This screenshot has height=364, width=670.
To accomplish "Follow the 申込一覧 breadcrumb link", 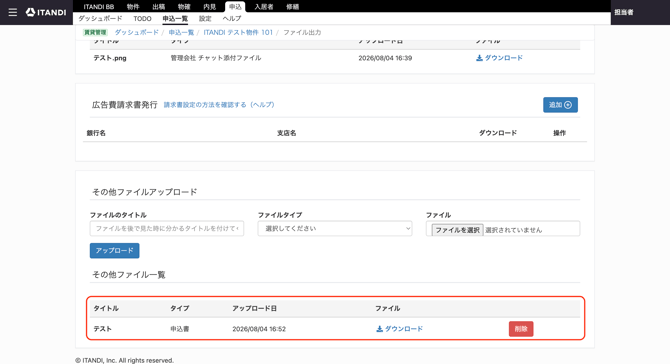I will pyautogui.click(x=181, y=32).
